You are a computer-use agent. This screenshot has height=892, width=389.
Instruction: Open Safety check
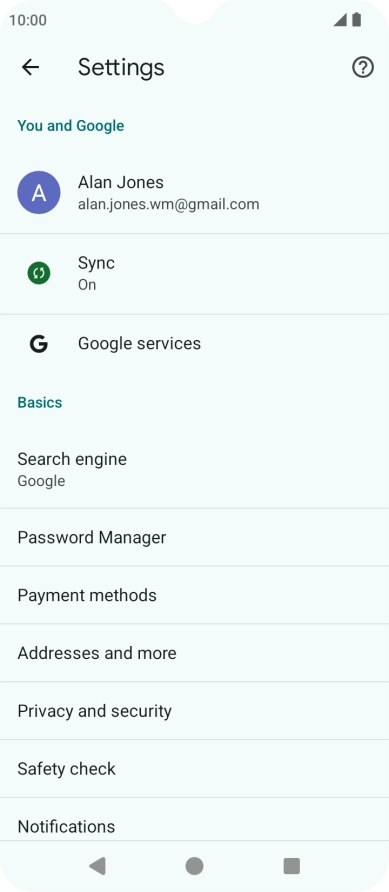[x=194, y=769]
